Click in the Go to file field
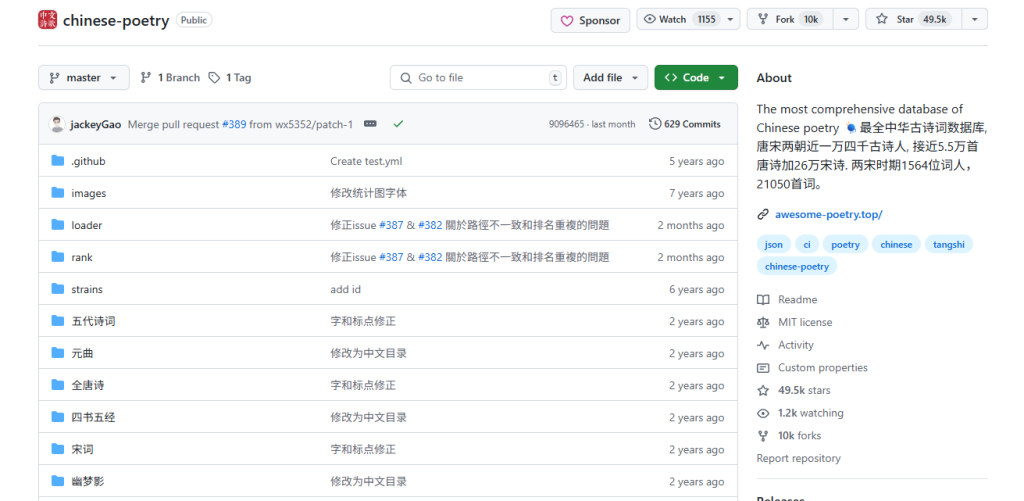1024x501 pixels. (x=478, y=78)
